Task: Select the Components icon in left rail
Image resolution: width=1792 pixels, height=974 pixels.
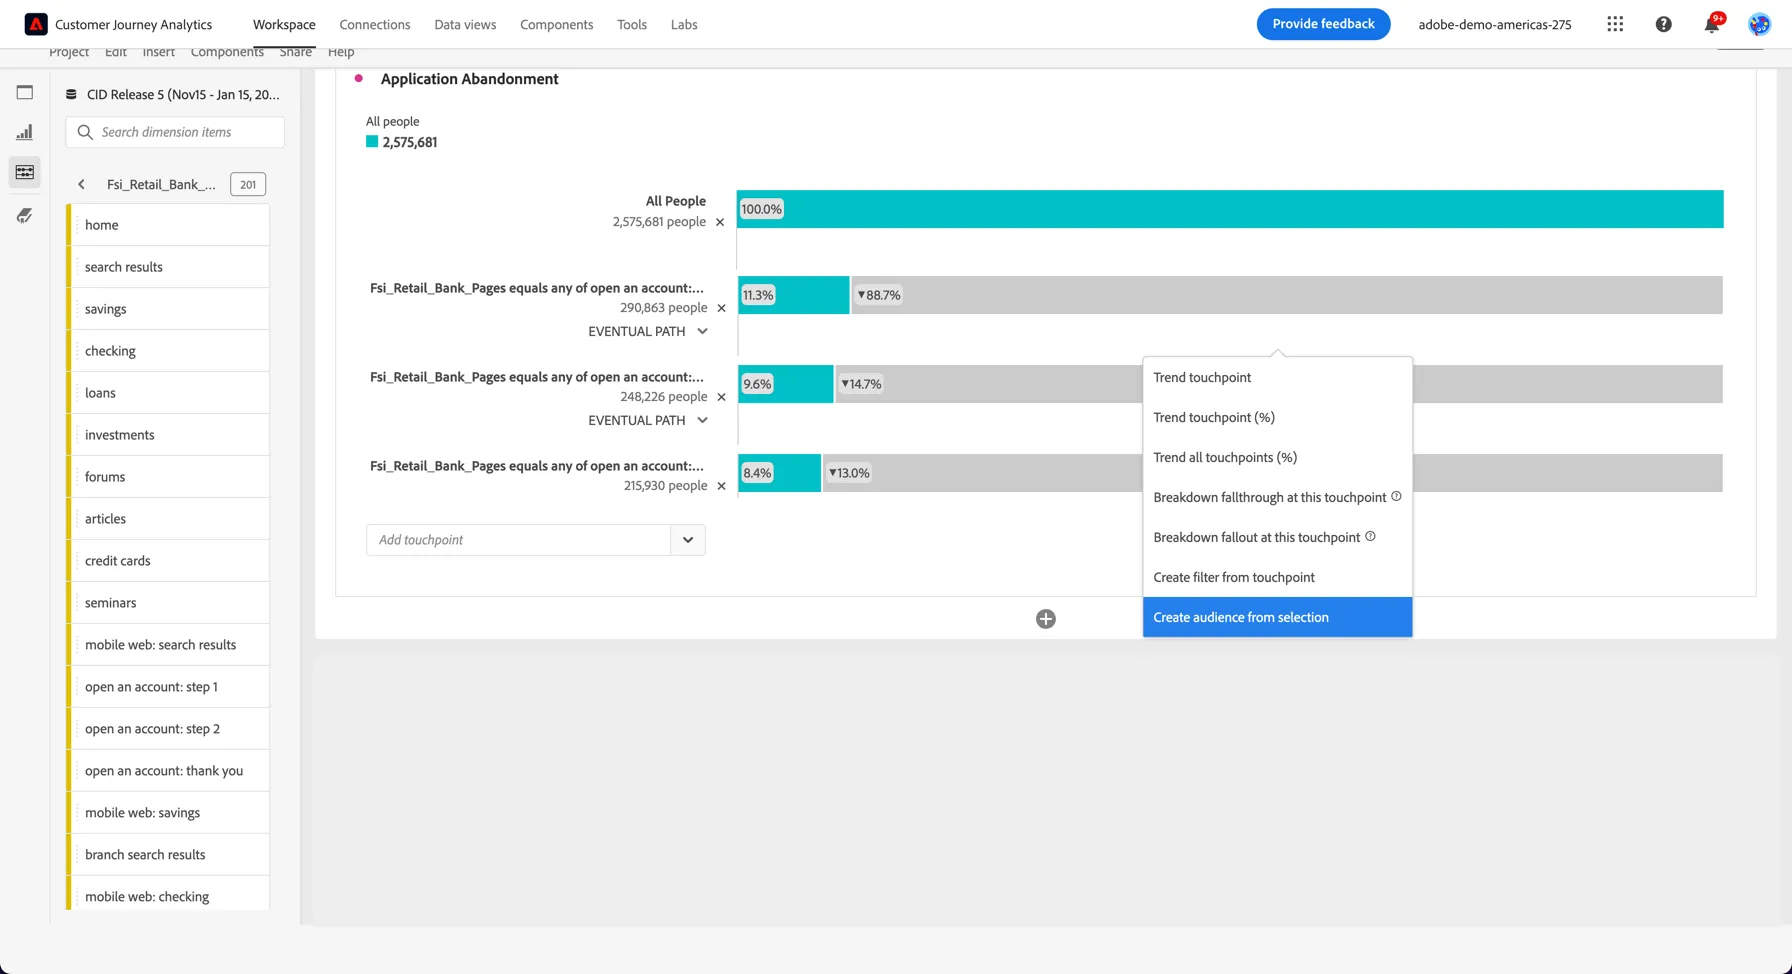Action: point(25,172)
